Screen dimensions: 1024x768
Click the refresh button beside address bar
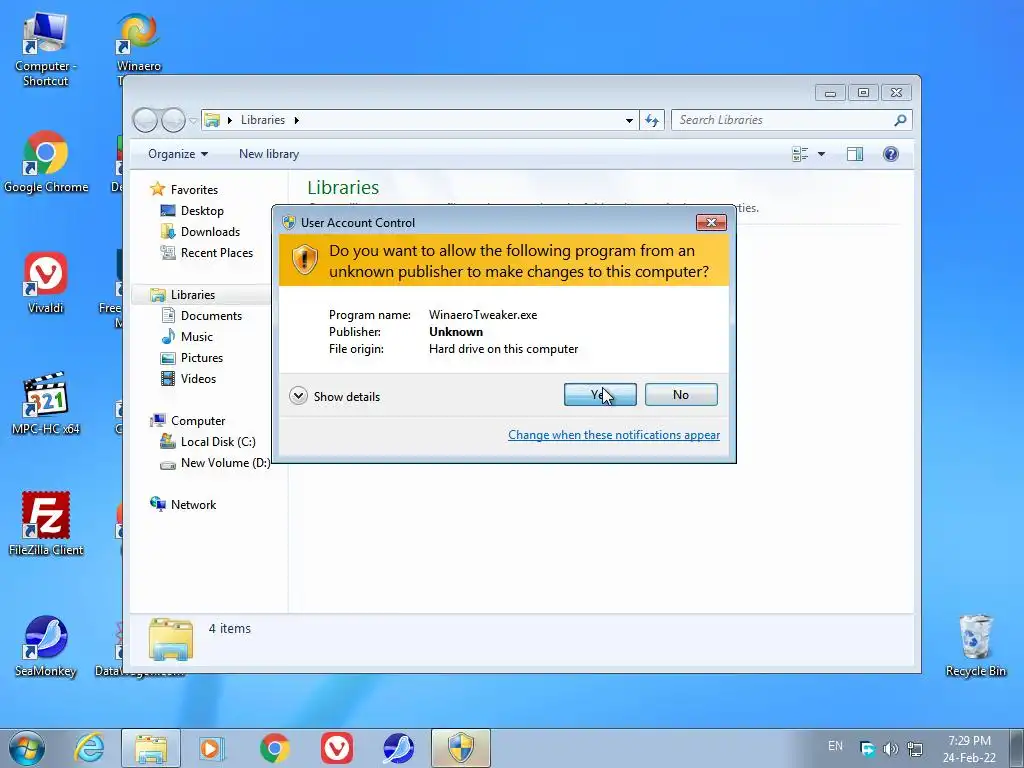click(x=652, y=120)
